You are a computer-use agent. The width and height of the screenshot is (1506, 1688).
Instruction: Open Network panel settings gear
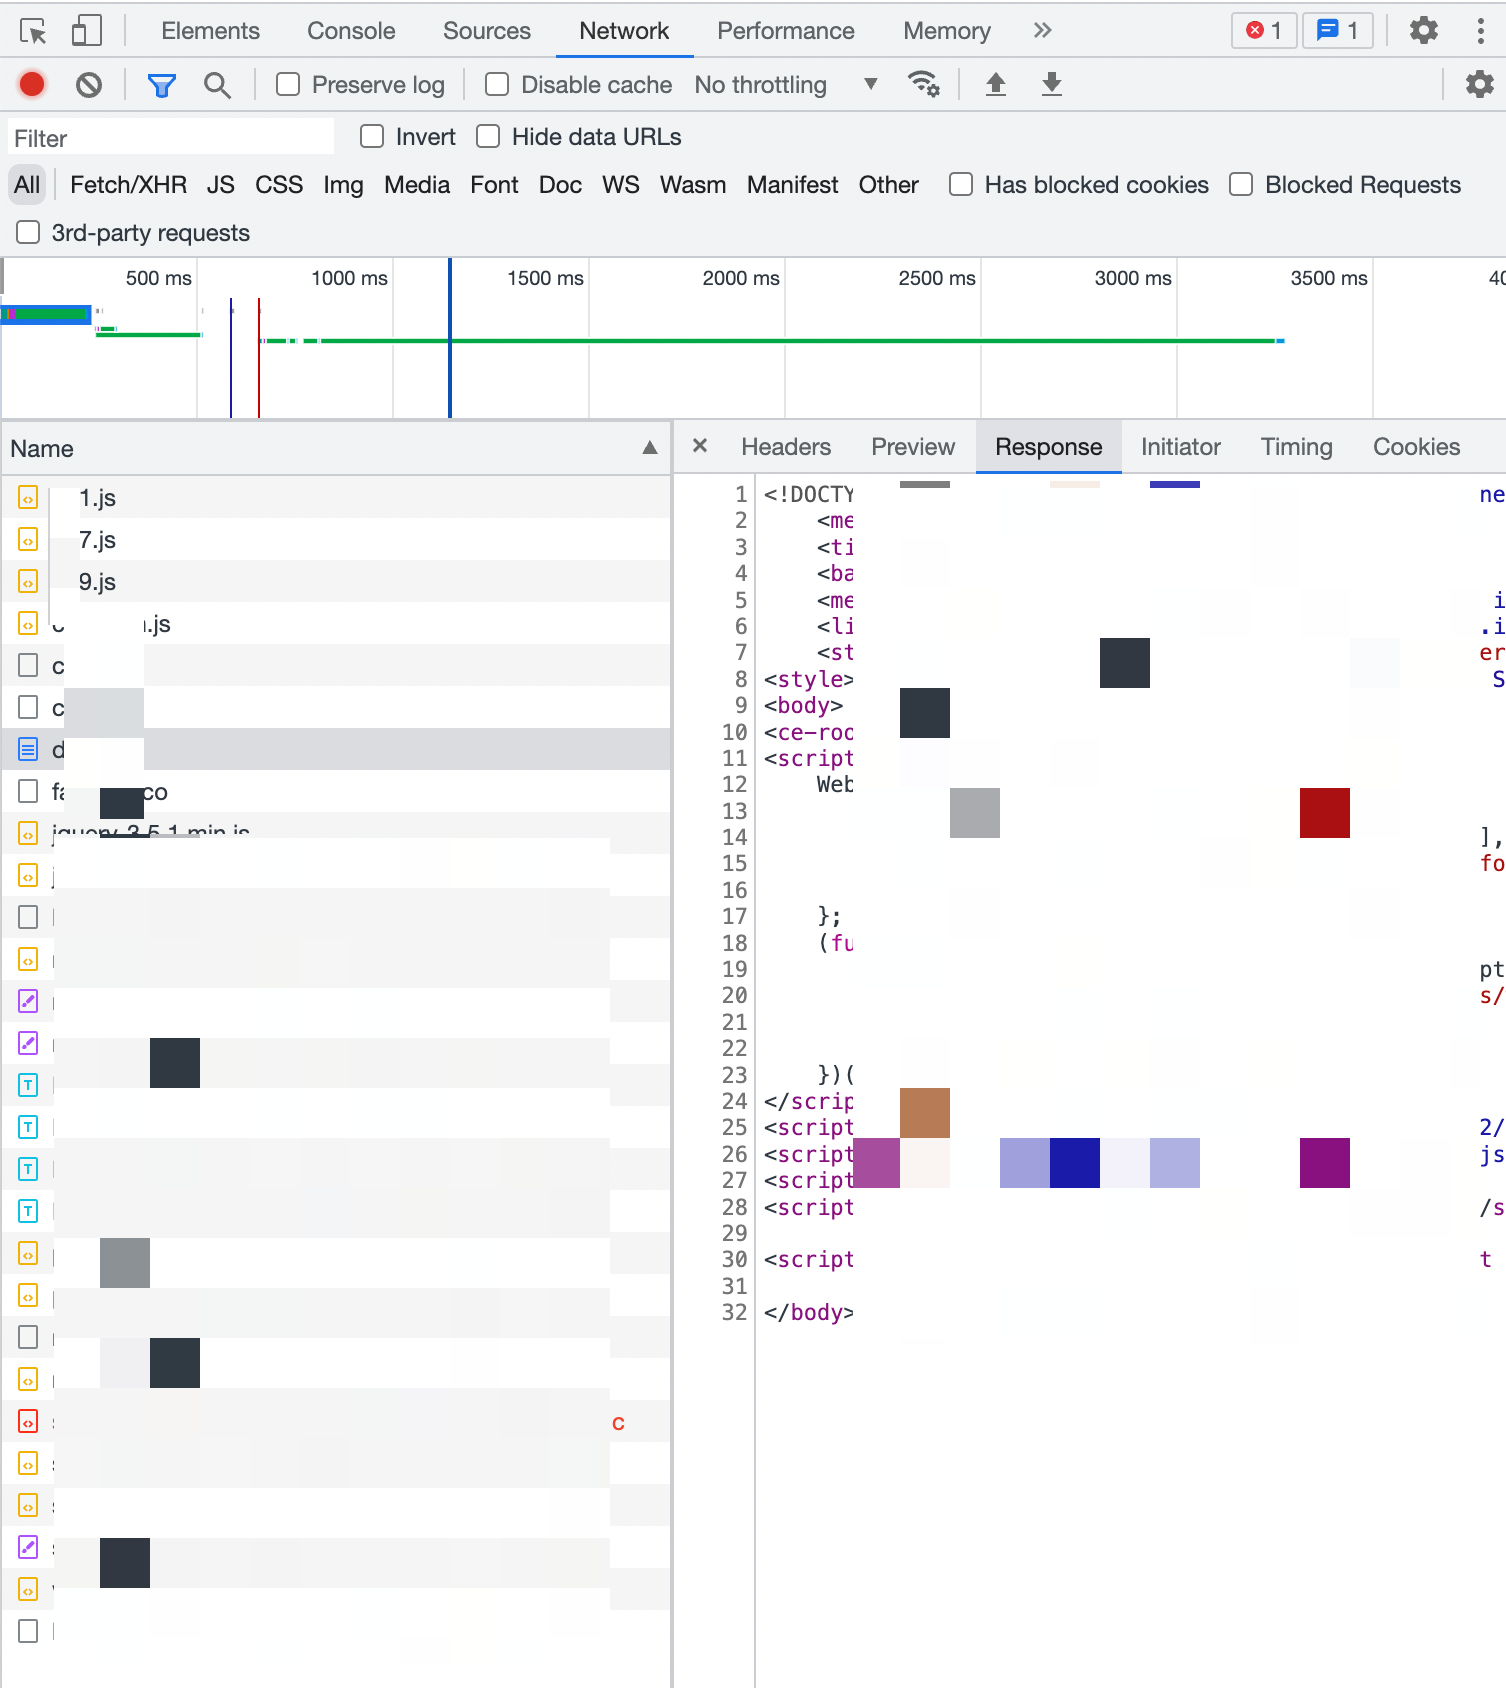(x=1479, y=84)
